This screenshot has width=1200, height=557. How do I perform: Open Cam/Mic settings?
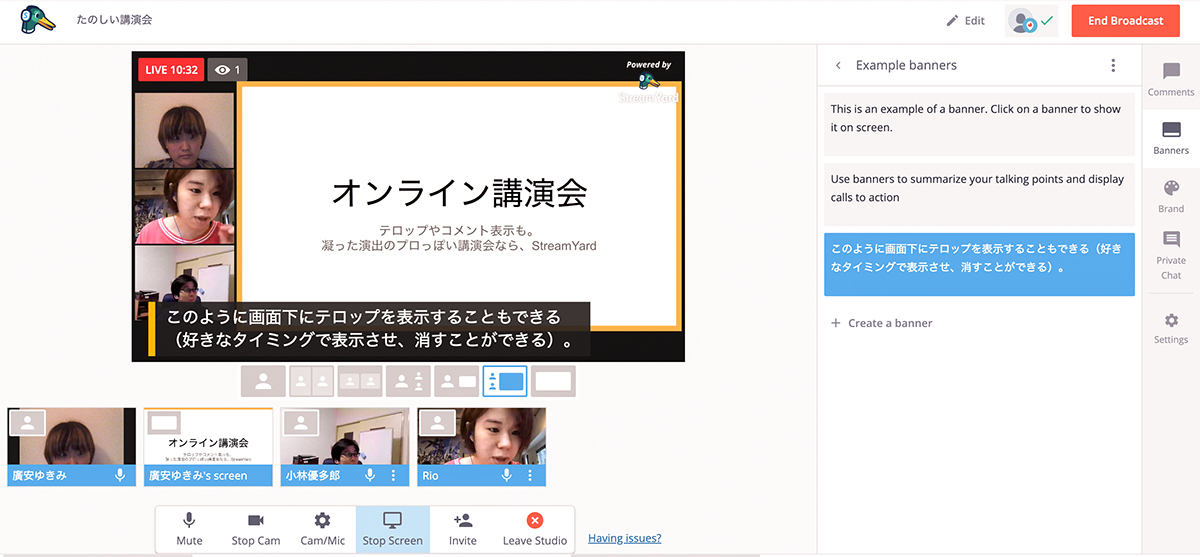point(322,529)
